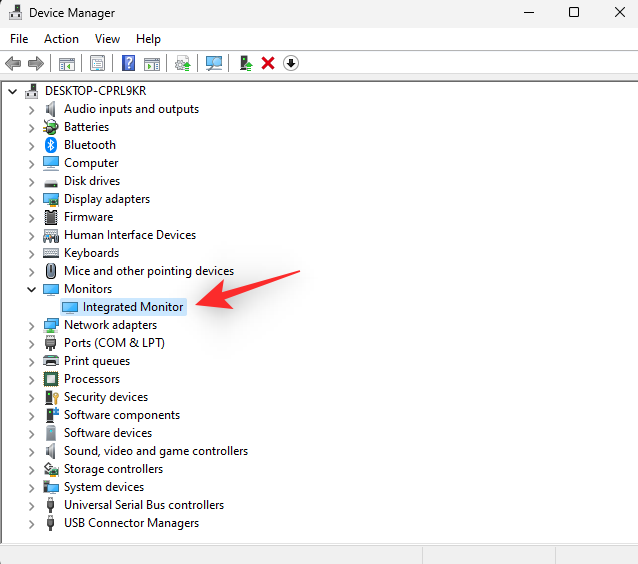Open the File menu
The width and height of the screenshot is (638, 564).
tap(19, 39)
